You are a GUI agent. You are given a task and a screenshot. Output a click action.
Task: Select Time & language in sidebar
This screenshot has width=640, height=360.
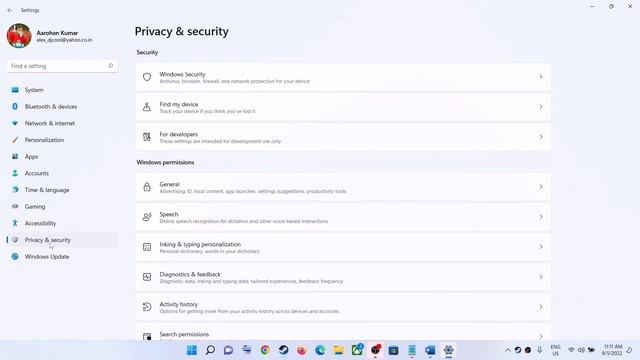[x=62, y=190]
